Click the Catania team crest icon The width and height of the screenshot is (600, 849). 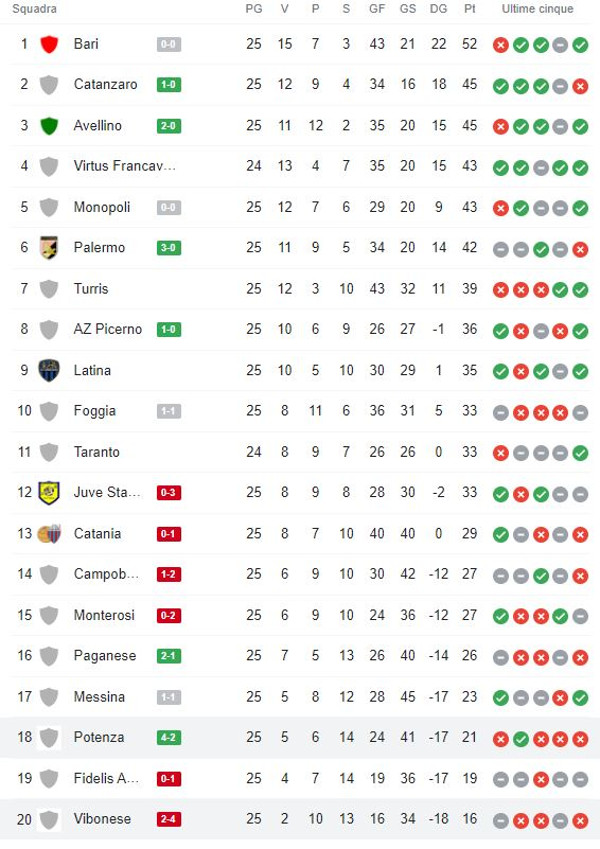tap(49, 533)
